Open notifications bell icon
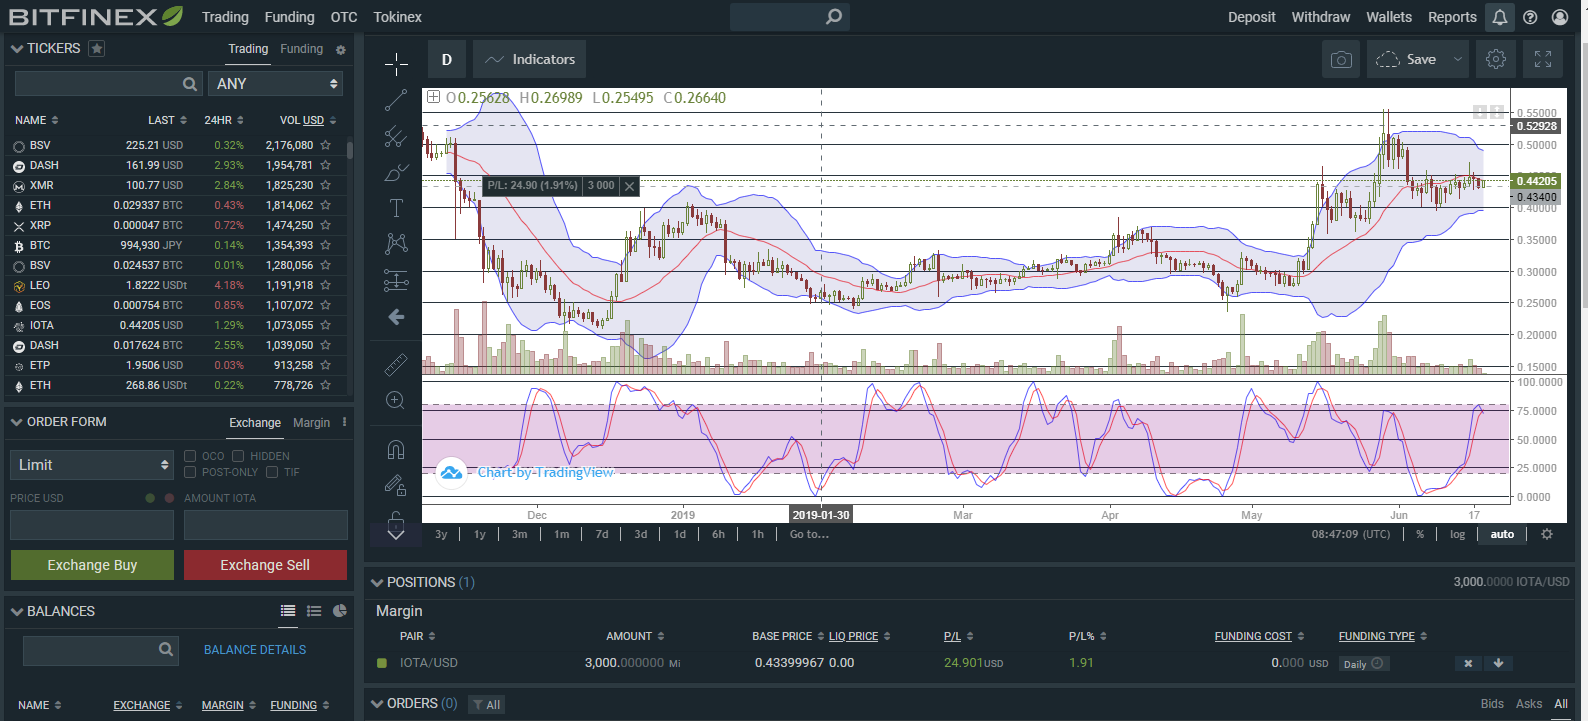 pos(1499,17)
